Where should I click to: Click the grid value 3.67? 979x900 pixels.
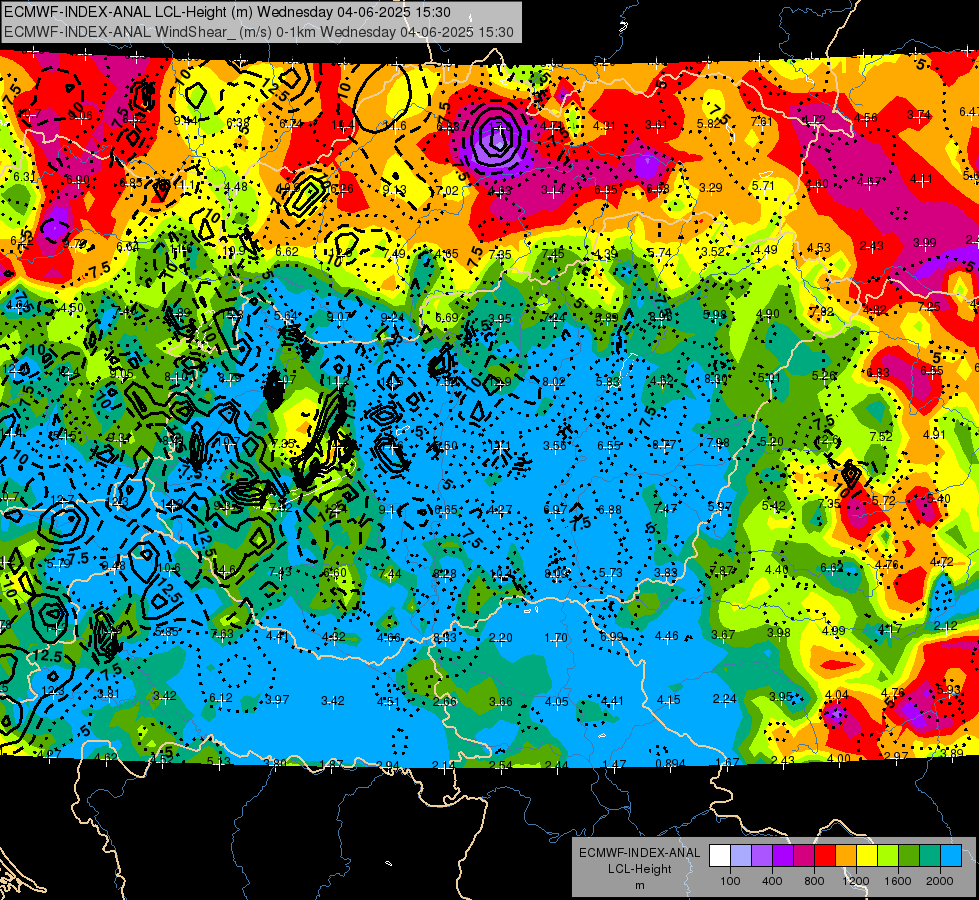point(722,635)
